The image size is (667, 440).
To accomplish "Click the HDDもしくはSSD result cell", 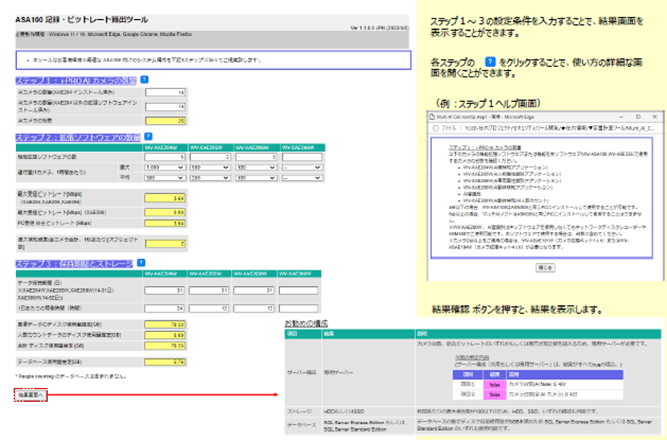I will tap(344, 411).
